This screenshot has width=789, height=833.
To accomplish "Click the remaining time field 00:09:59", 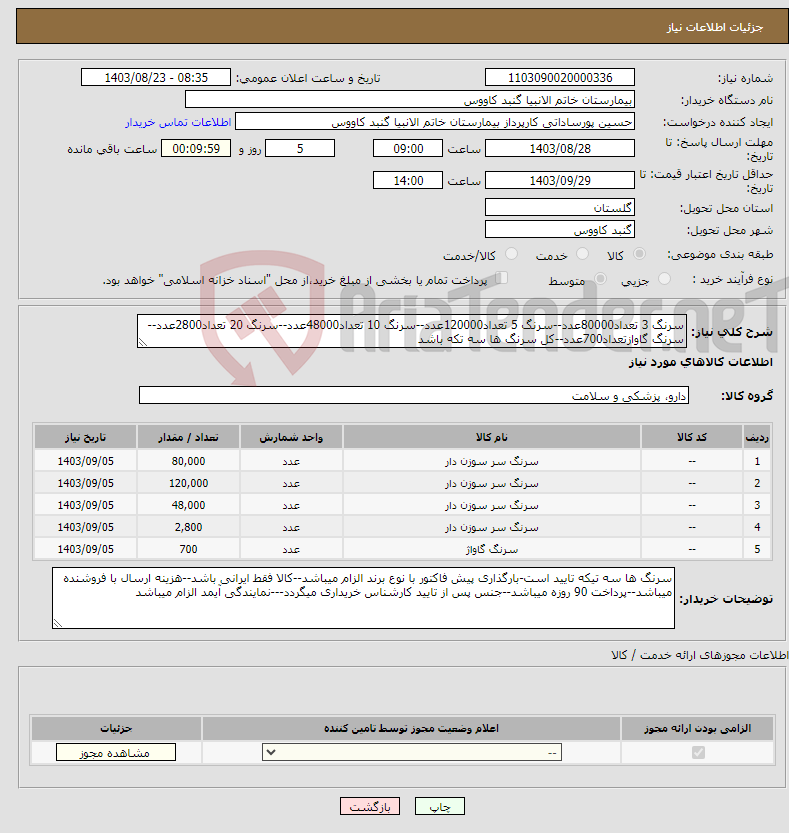I will pos(196,149).
